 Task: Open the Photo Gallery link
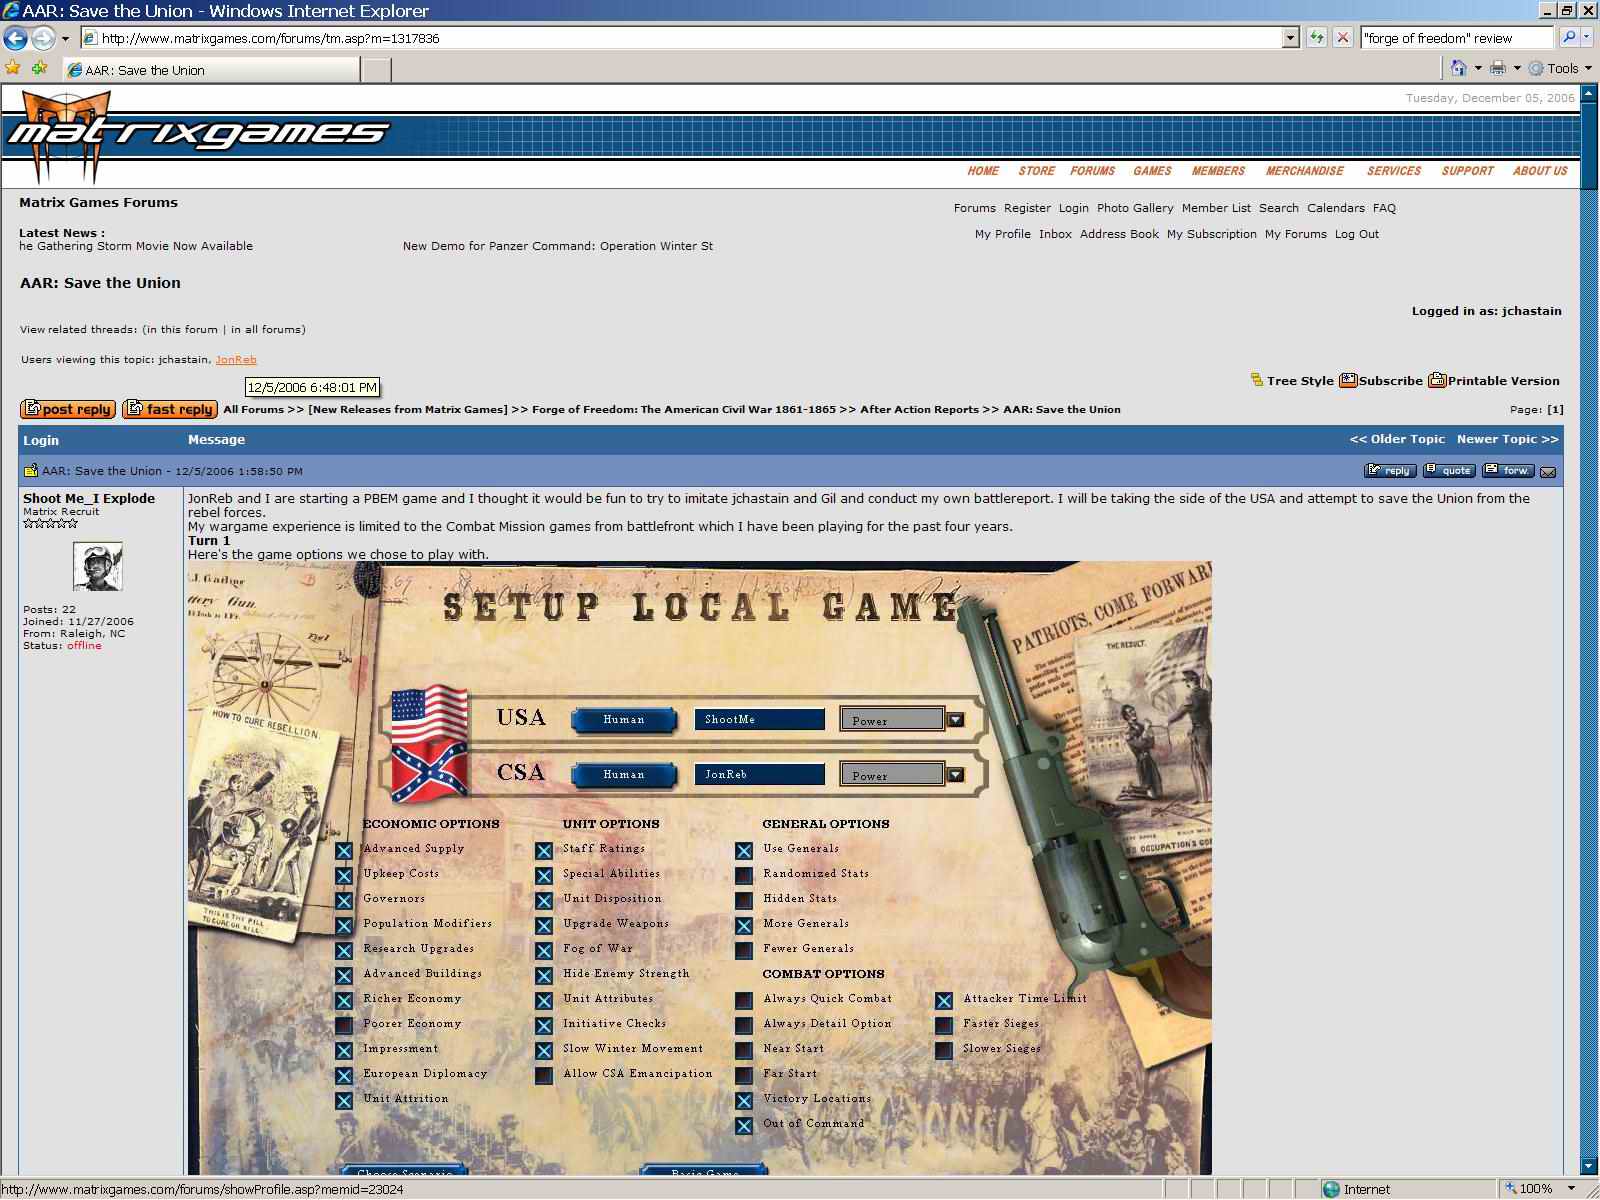coord(1135,208)
